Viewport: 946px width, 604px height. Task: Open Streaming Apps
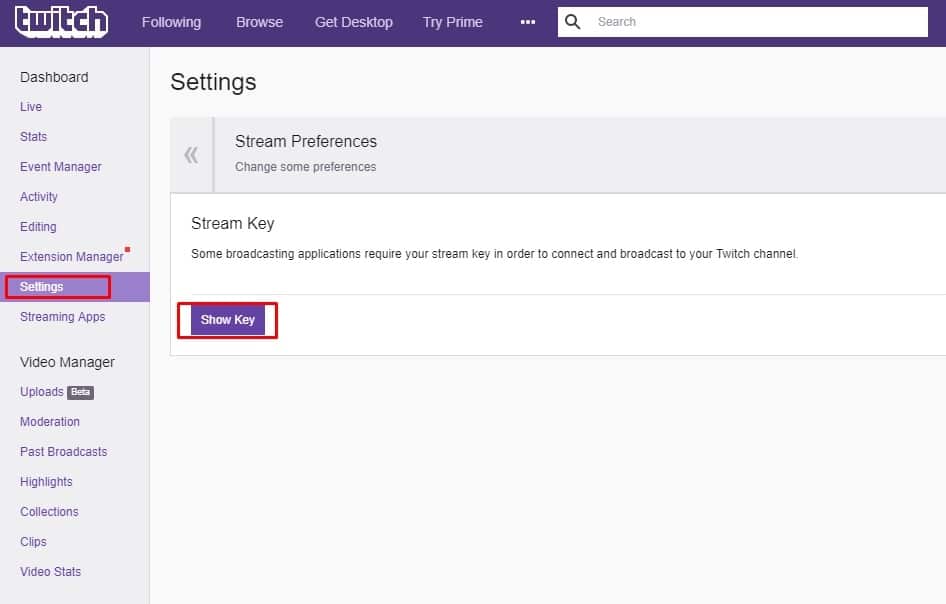62,317
